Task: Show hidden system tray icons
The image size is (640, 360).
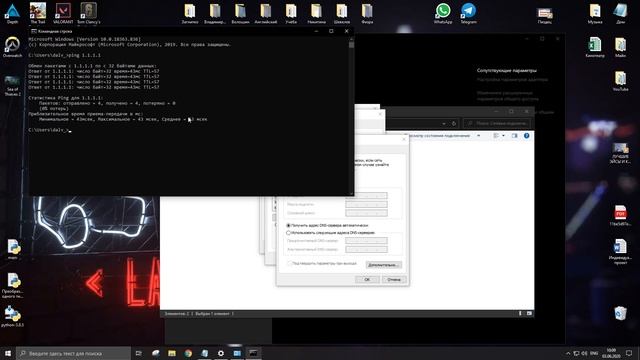Action: point(568,353)
